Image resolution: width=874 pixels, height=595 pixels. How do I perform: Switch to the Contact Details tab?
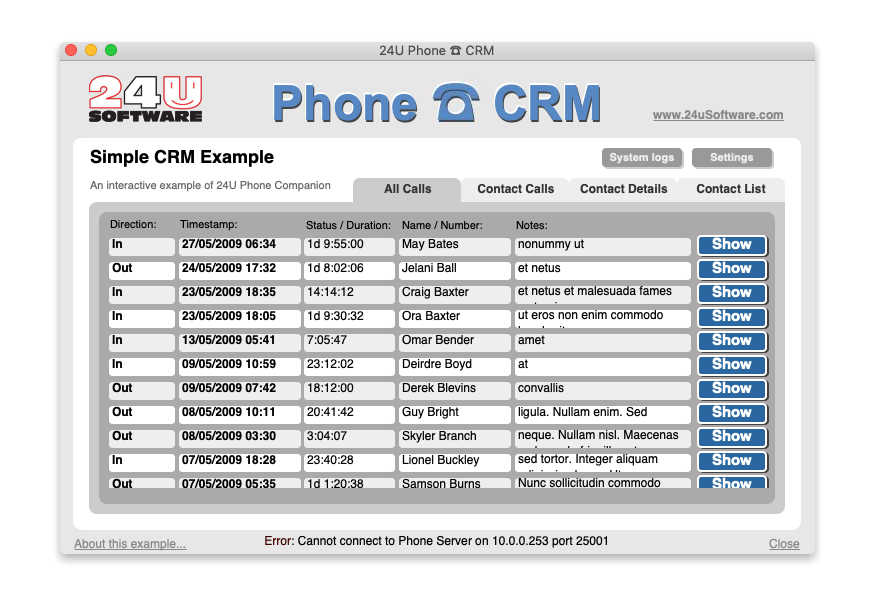pos(623,189)
